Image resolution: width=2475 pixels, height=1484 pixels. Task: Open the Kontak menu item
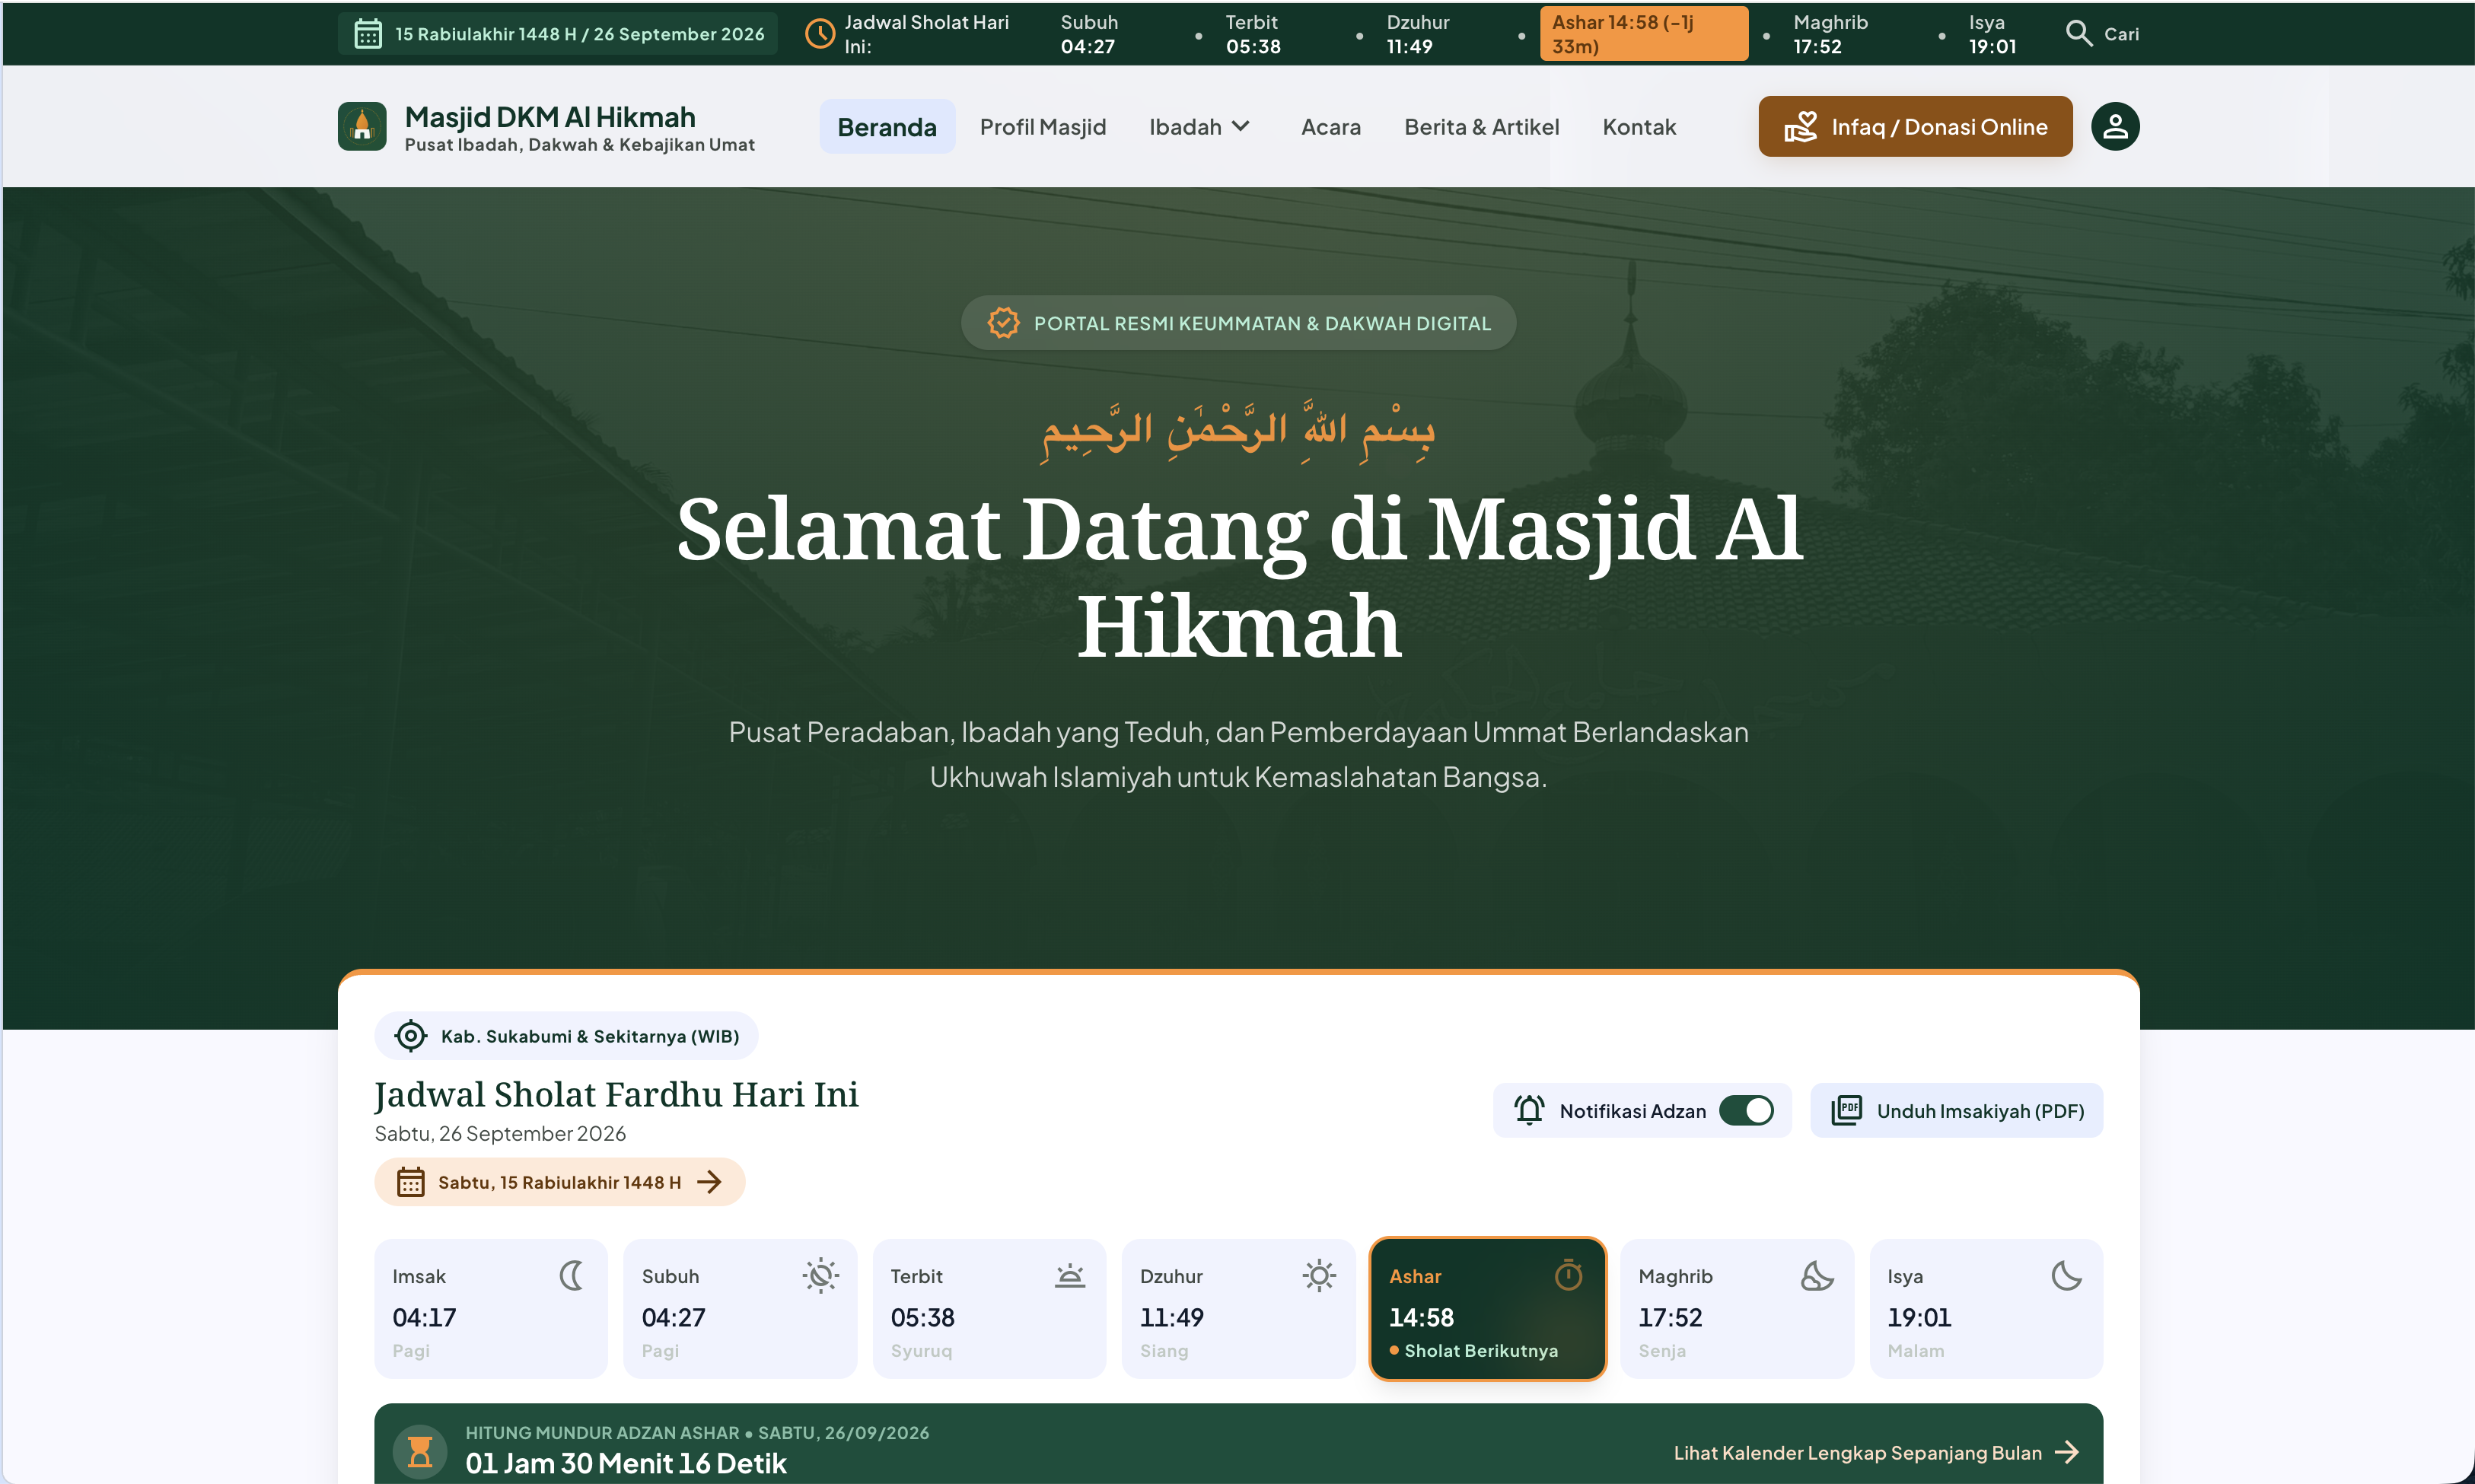[1639, 127]
